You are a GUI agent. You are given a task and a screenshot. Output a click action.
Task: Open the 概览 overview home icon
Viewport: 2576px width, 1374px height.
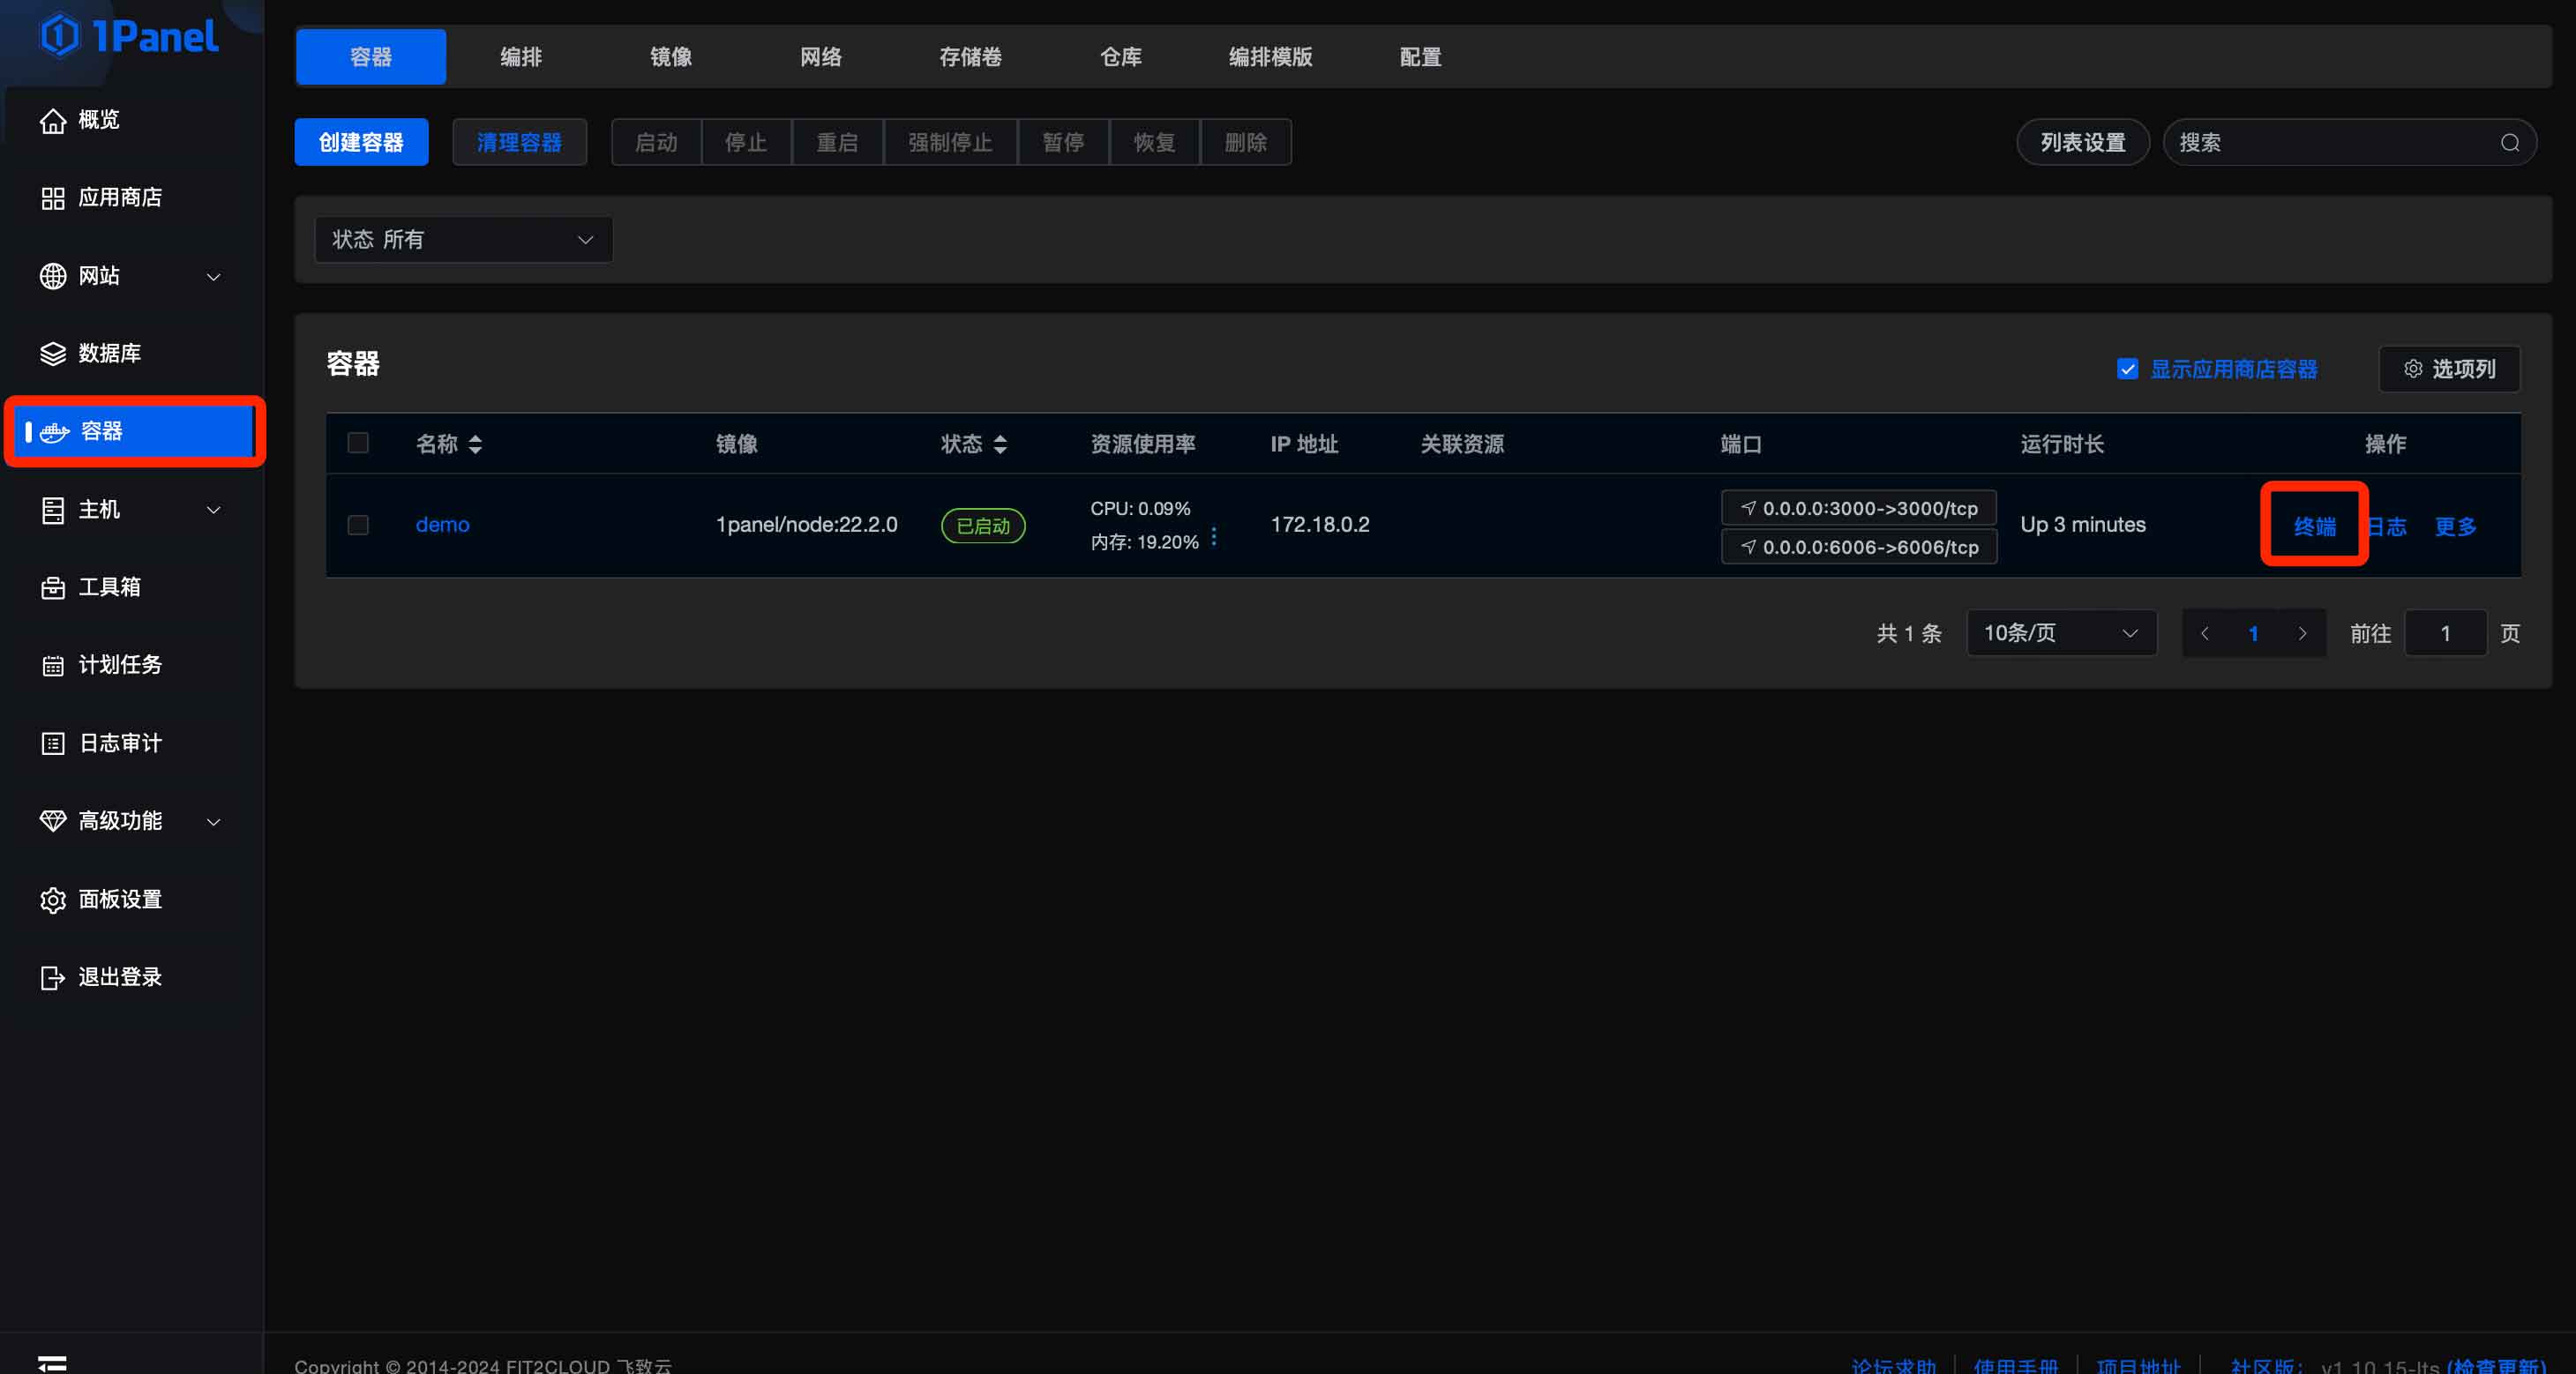(53, 120)
